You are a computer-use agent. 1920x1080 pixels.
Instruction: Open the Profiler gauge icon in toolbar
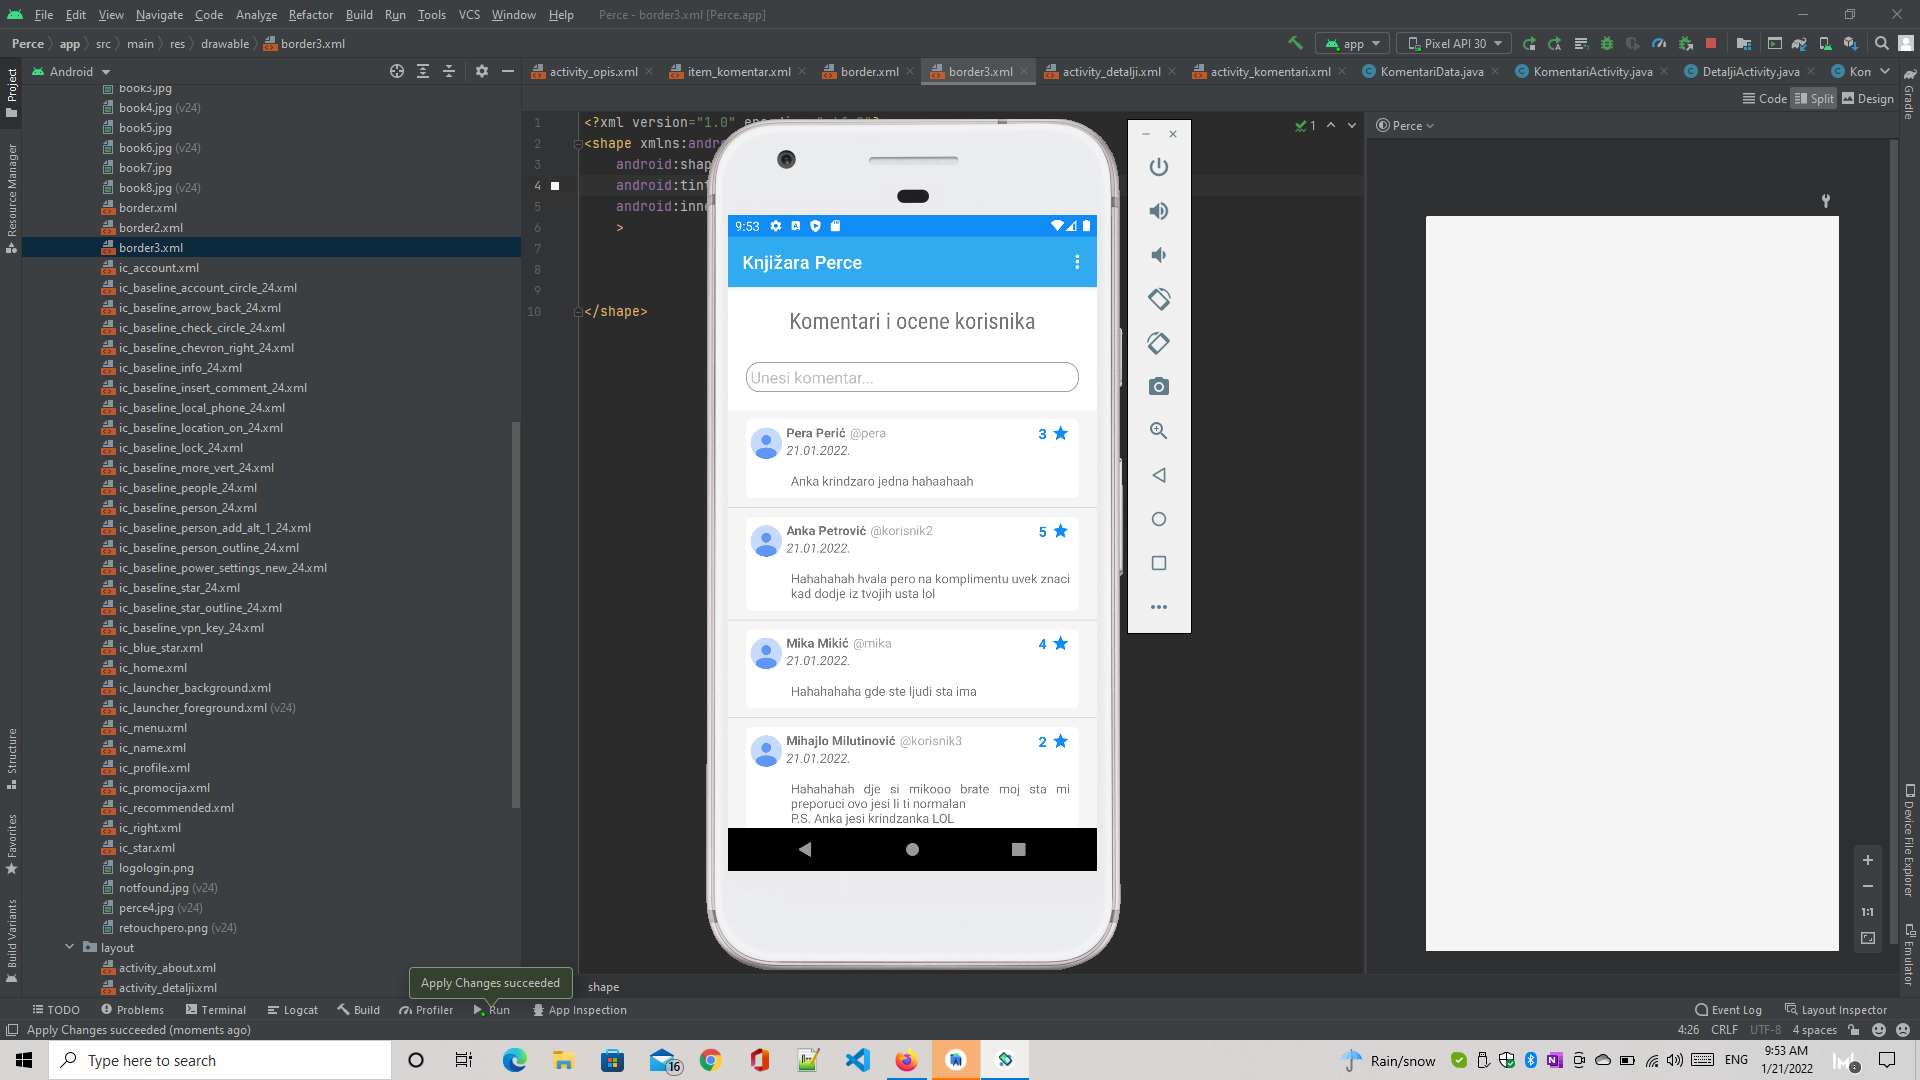[x=1660, y=44]
